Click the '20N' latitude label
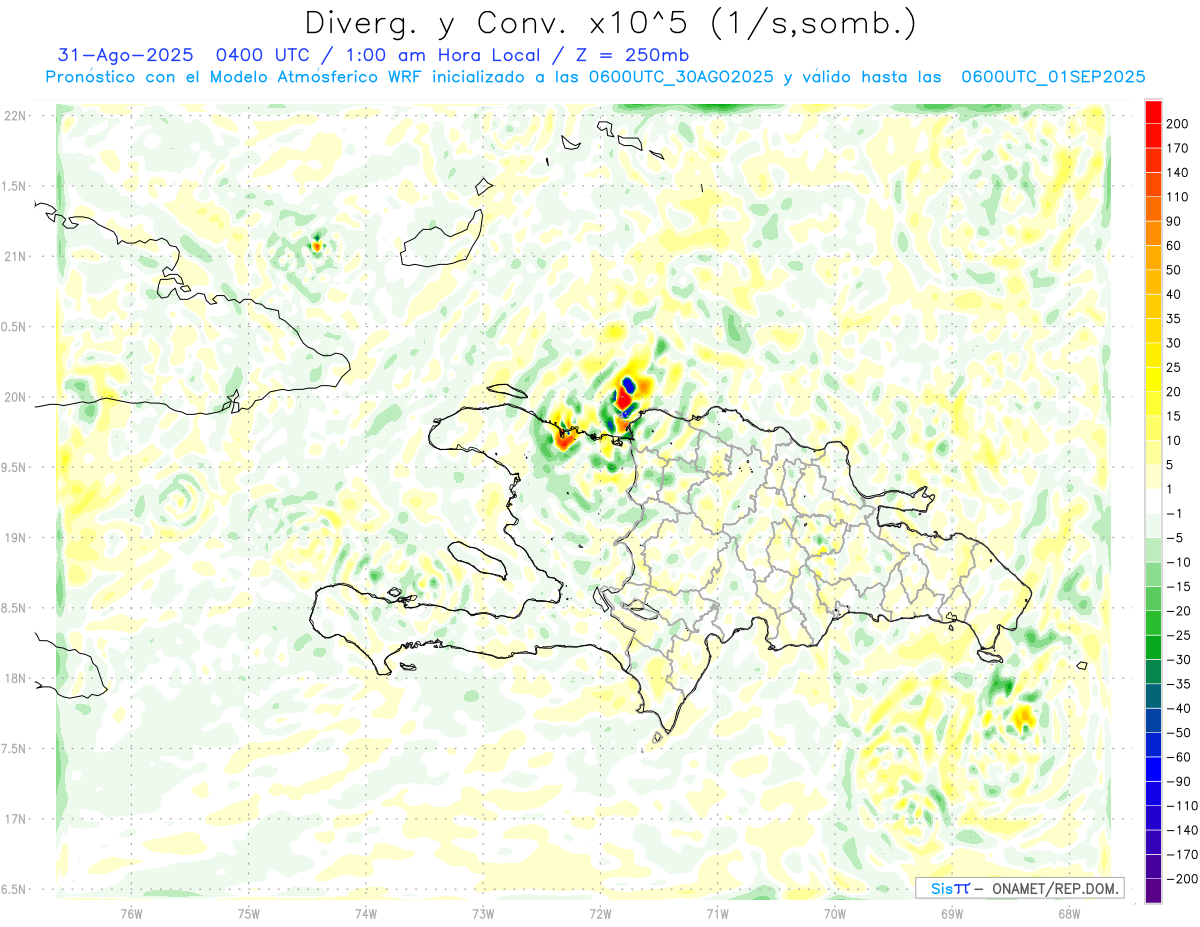Screen dimensions: 1200x927 15,397
